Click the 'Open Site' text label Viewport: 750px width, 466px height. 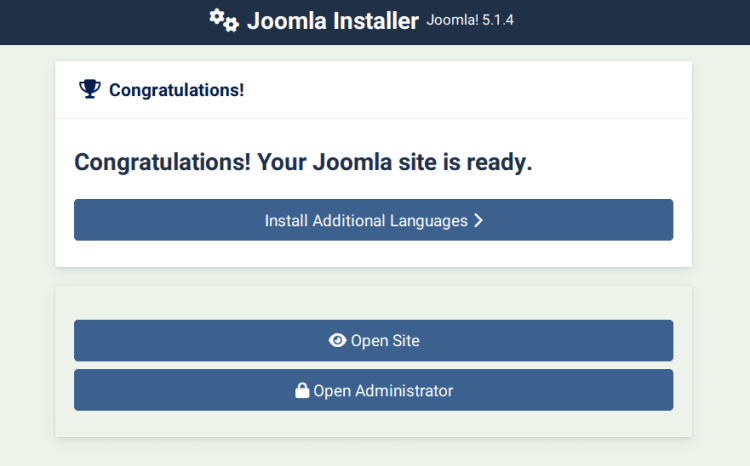385,341
